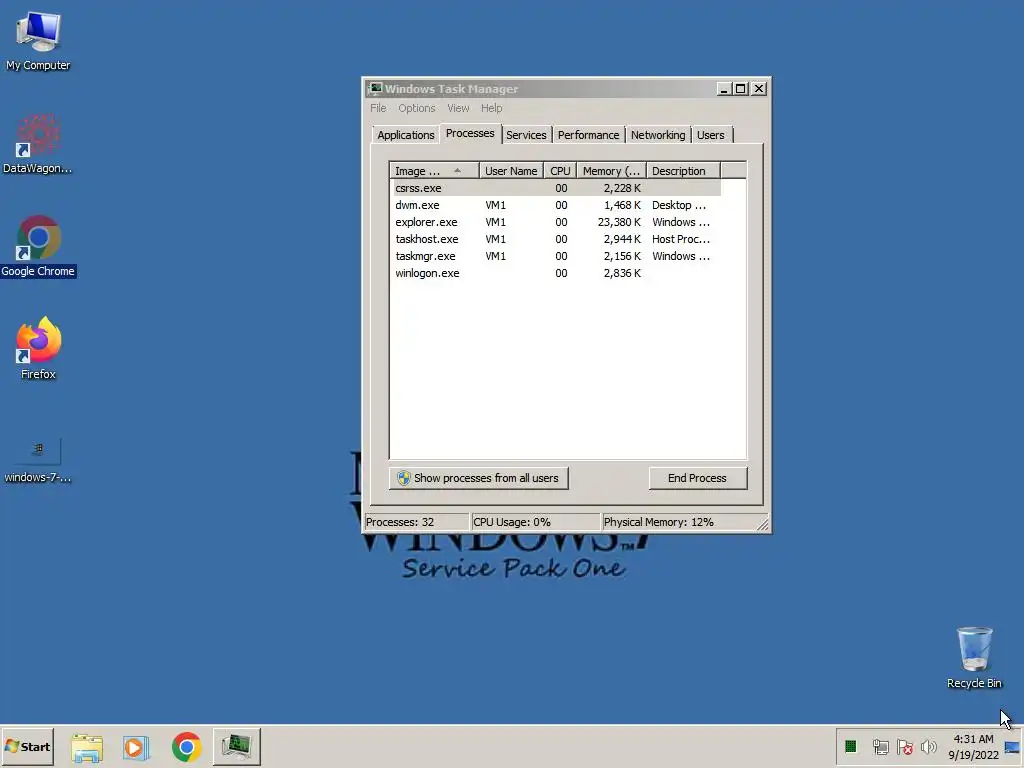Select the dwm.exe process
This screenshot has width=1024, height=768.
[556, 205]
